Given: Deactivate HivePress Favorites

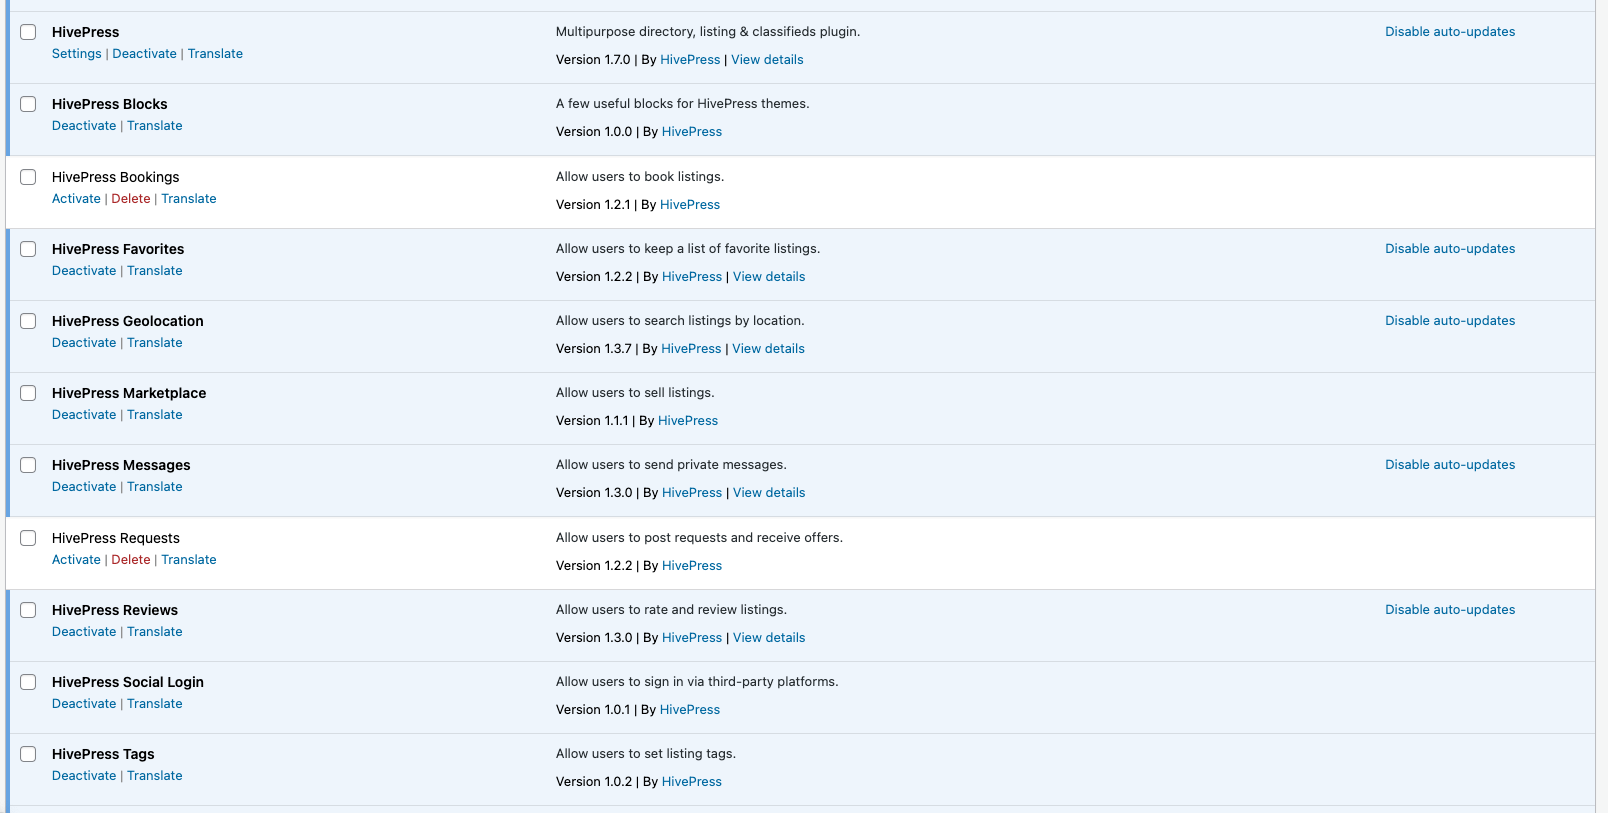Looking at the screenshot, I should tap(84, 271).
